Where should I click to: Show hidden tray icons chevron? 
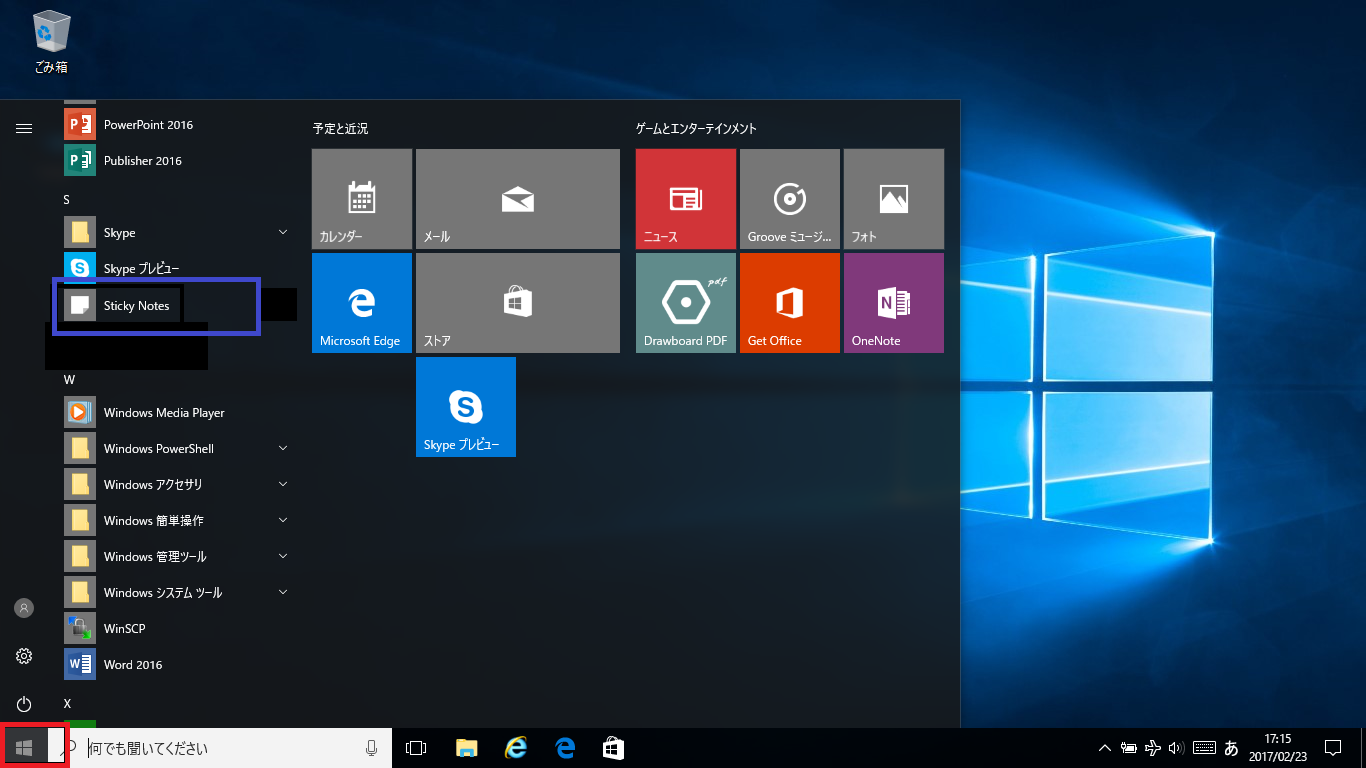[x=1105, y=748]
